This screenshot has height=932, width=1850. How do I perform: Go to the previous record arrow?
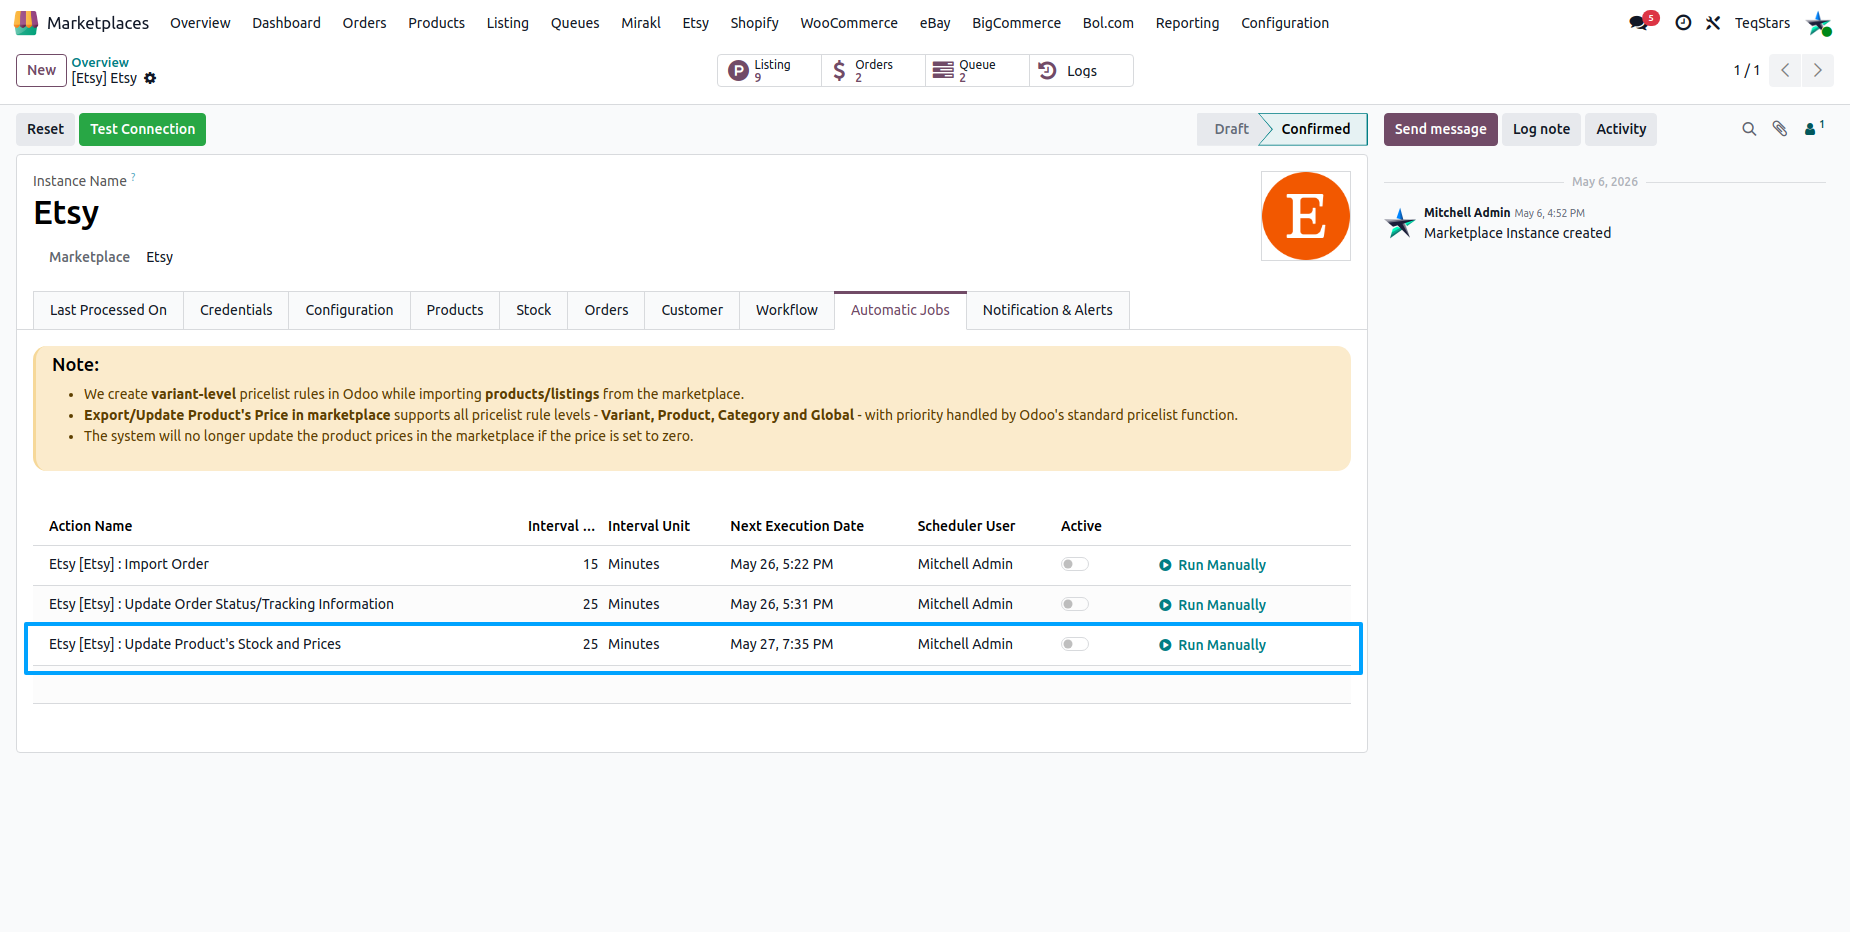coord(1785,70)
